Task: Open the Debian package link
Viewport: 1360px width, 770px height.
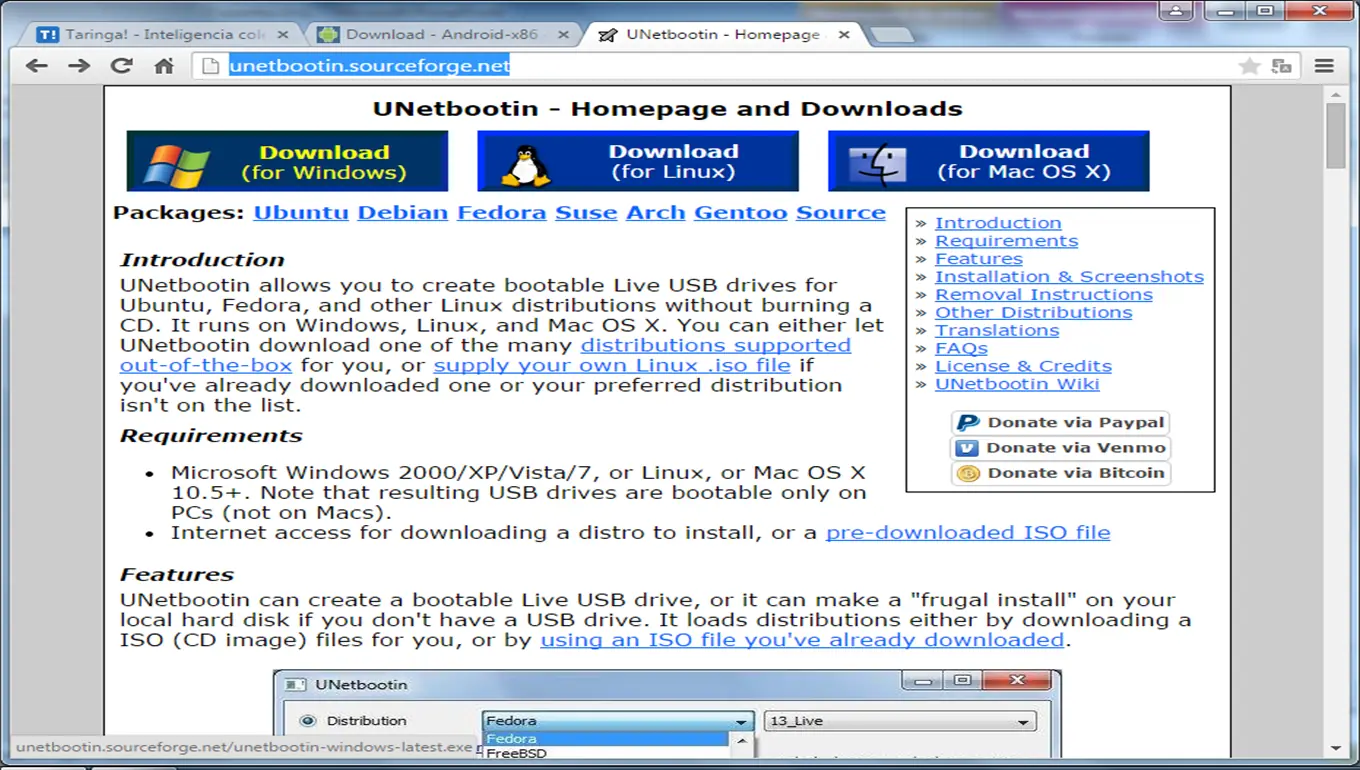Action: pos(403,213)
